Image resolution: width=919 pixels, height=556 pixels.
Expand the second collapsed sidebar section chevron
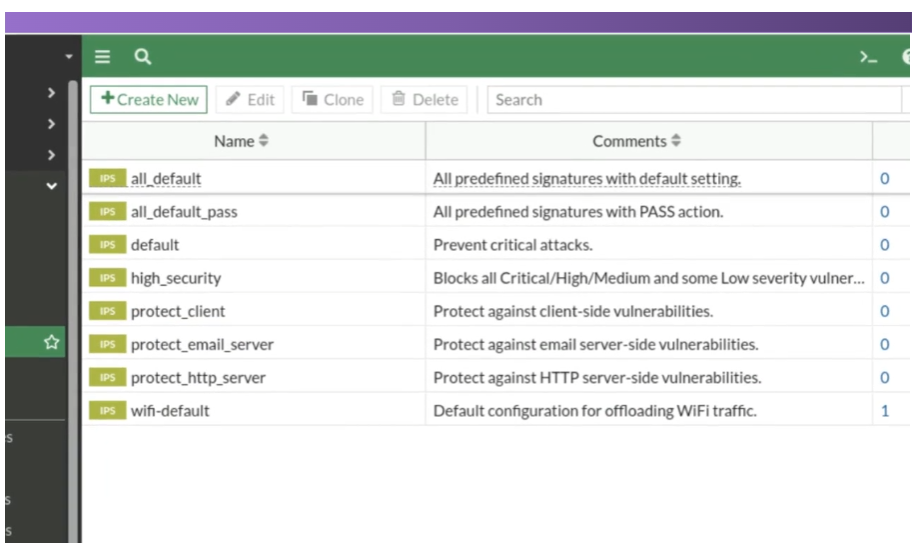tap(52, 124)
